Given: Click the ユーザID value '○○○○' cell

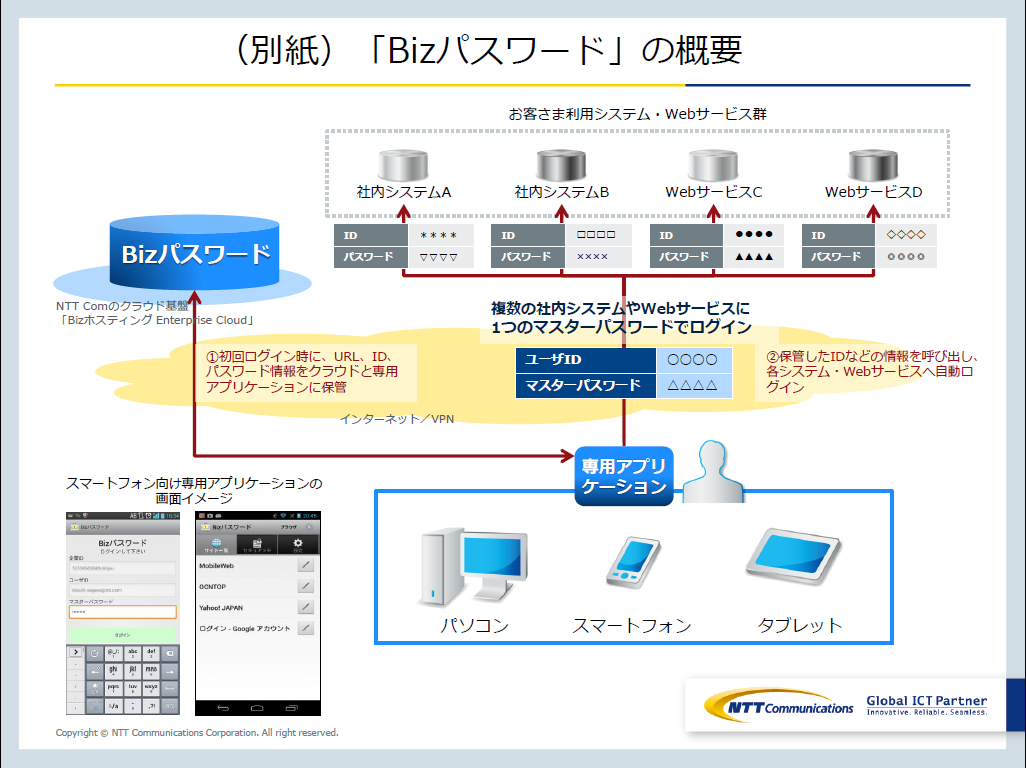Looking at the screenshot, I should pyautogui.click(x=693, y=360).
